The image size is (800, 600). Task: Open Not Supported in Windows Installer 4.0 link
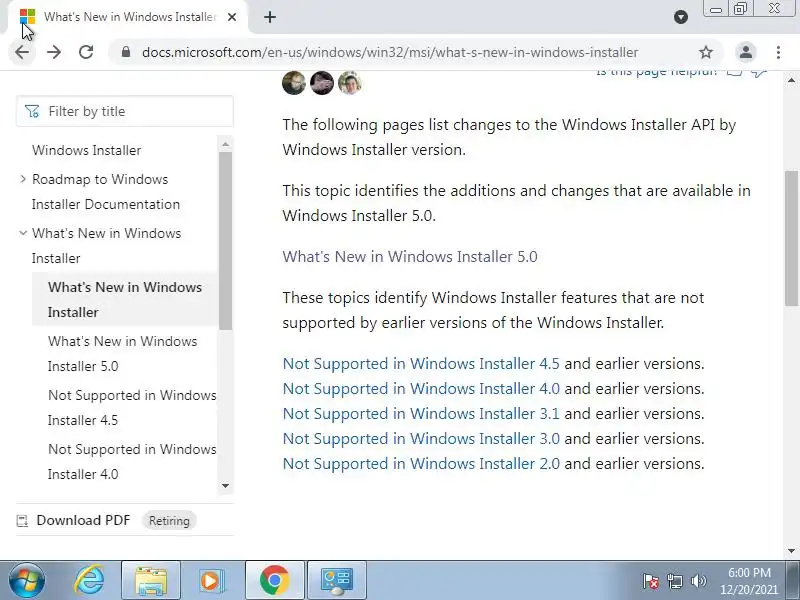(x=421, y=389)
